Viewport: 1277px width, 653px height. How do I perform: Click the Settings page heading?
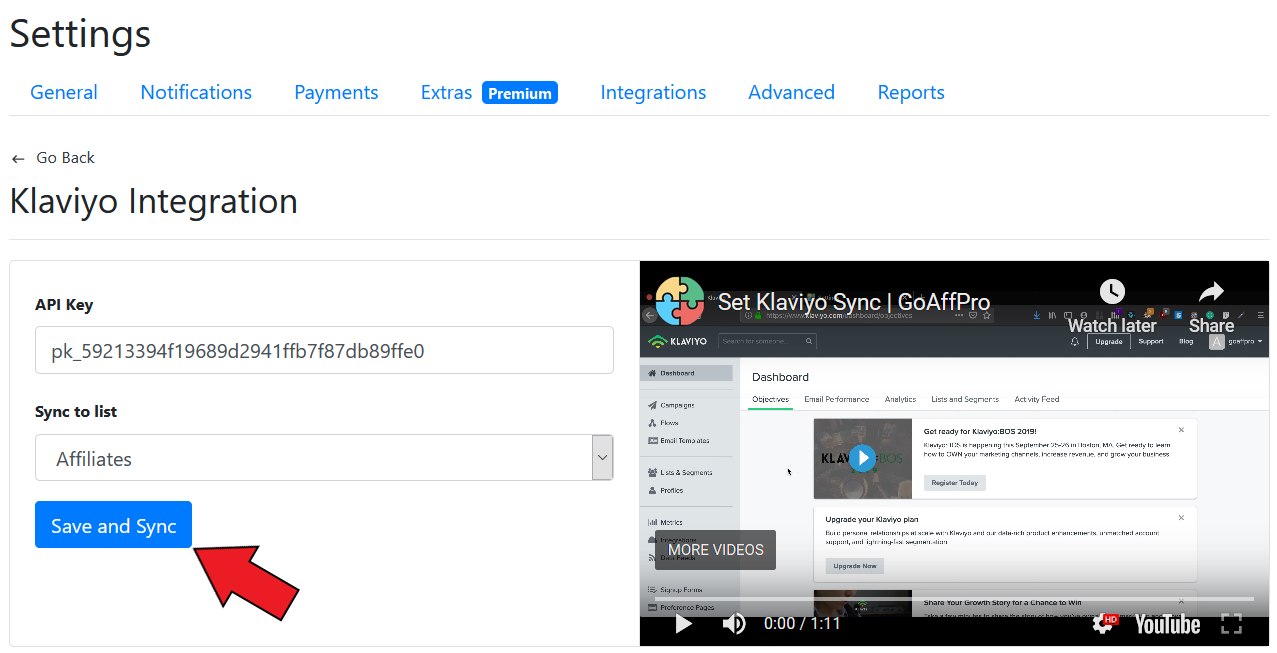[80, 33]
